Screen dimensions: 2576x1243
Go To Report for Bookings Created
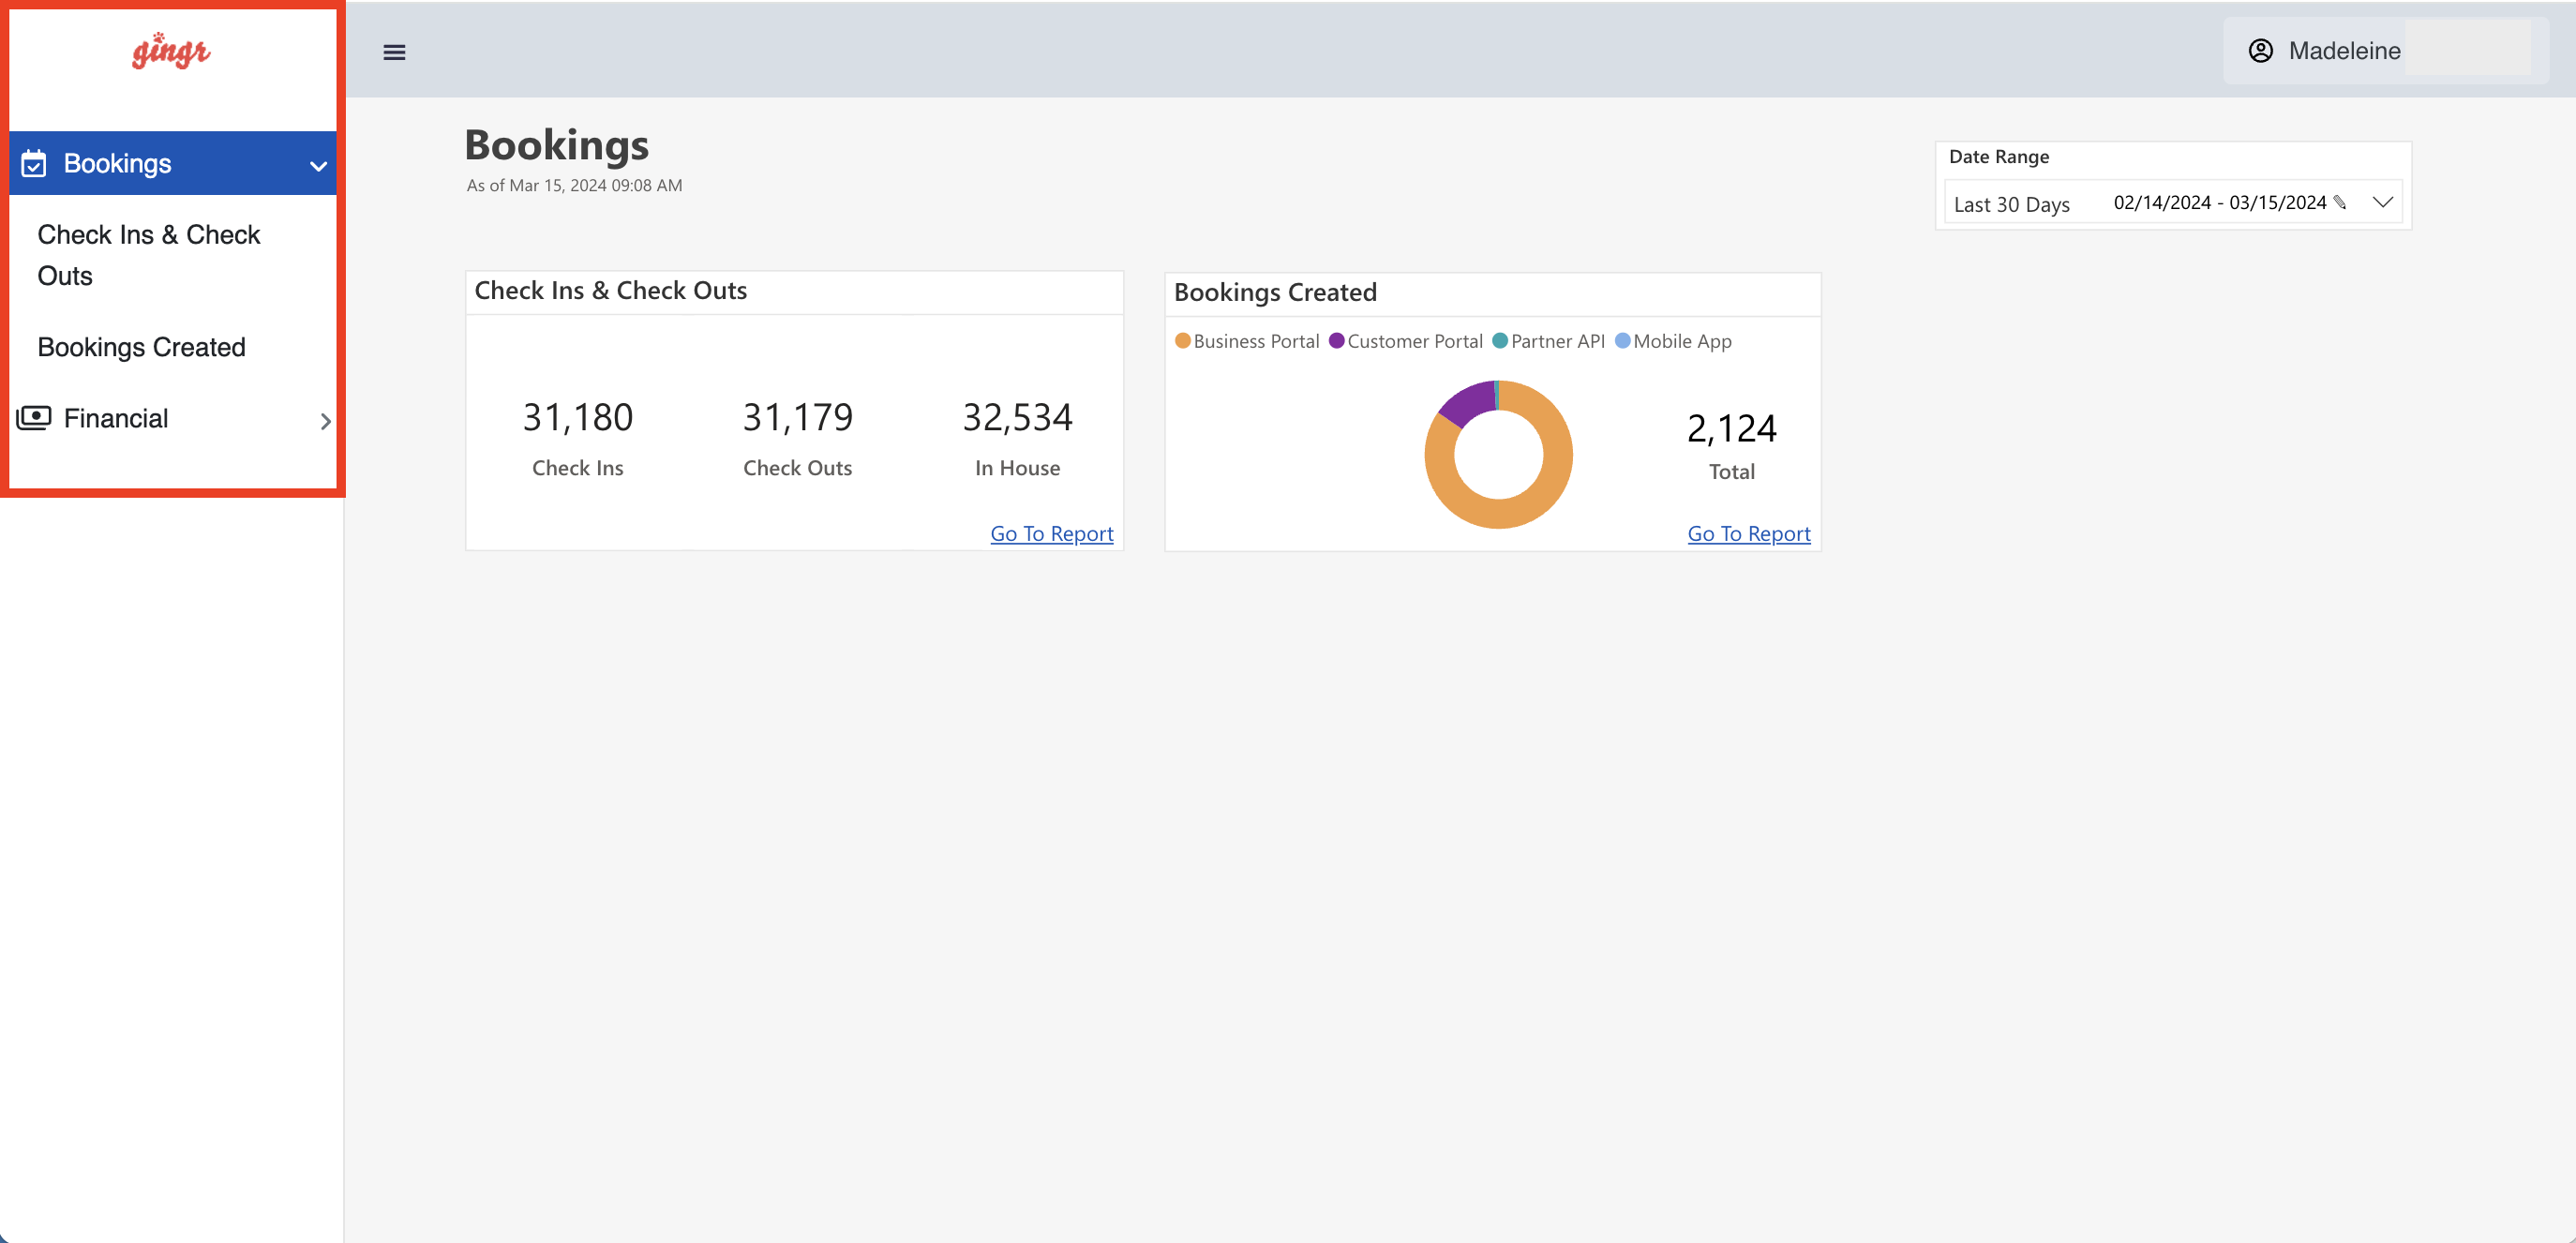1748,534
